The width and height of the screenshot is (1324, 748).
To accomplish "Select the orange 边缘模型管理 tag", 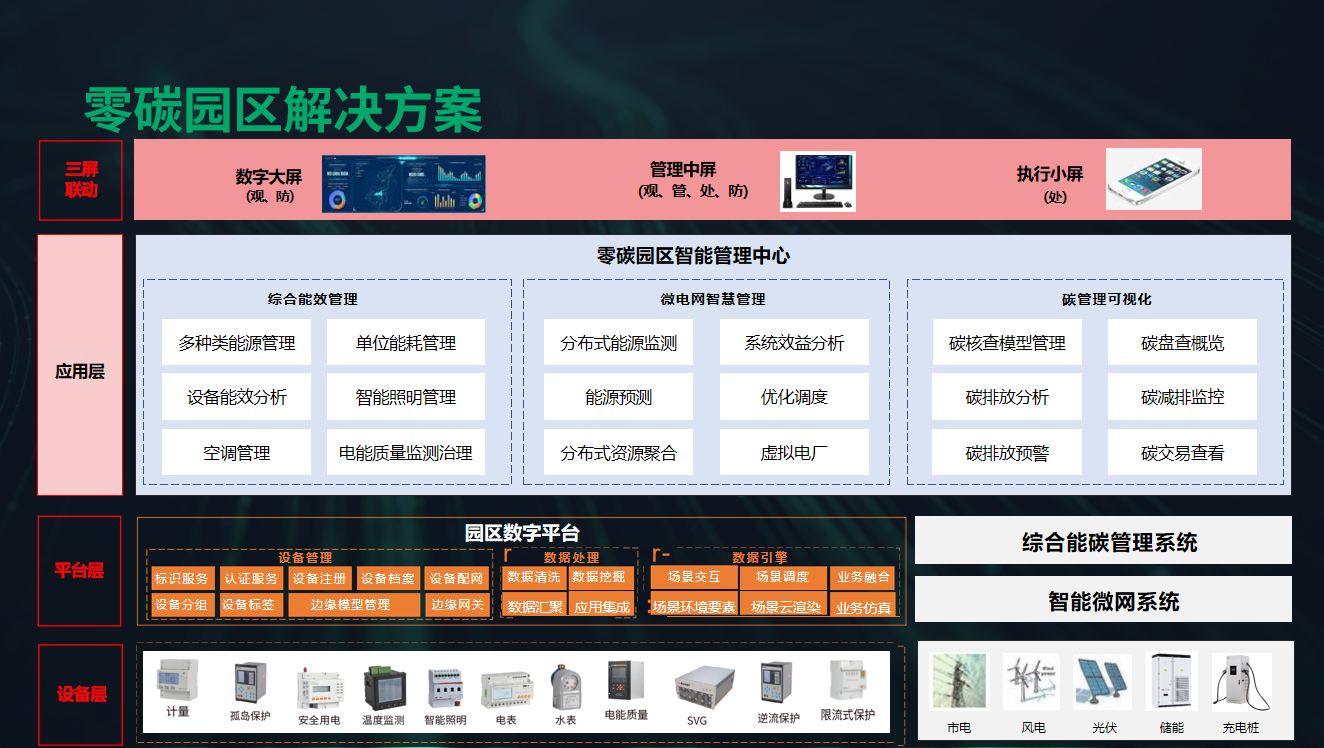I will point(354,605).
